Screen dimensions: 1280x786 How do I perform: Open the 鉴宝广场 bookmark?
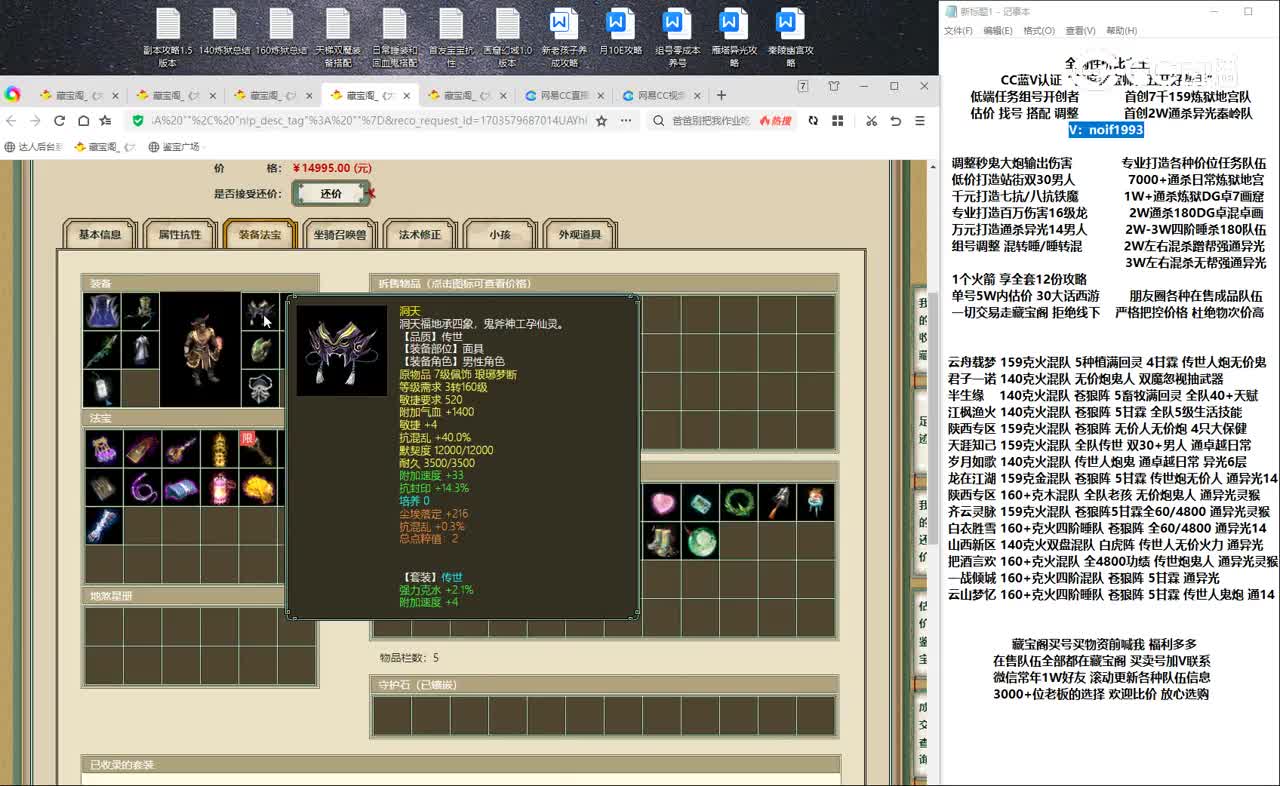[175, 147]
